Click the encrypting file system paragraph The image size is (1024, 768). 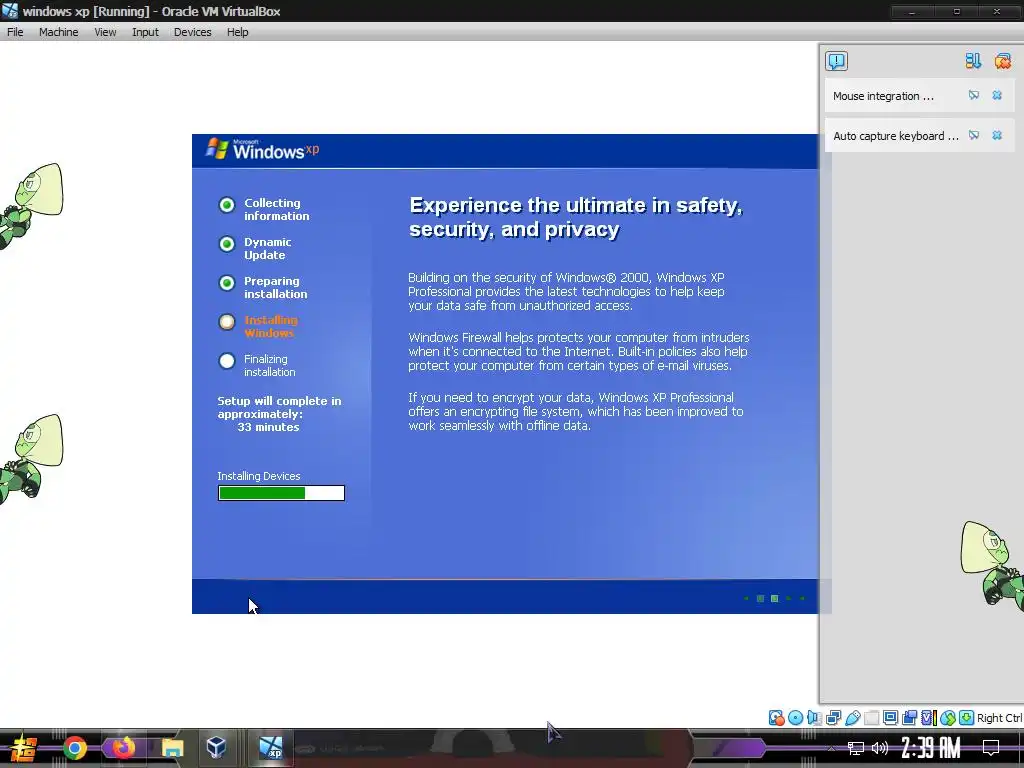[x=575, y=411]
